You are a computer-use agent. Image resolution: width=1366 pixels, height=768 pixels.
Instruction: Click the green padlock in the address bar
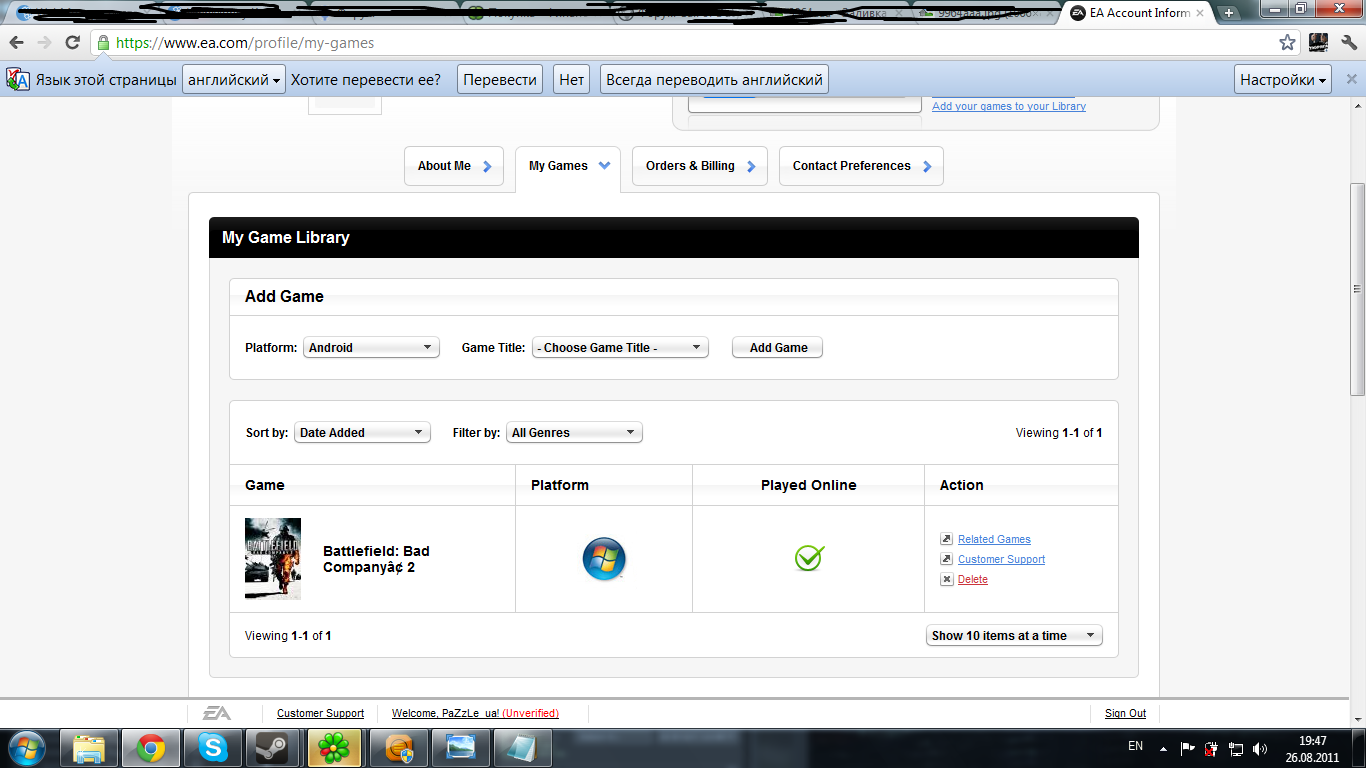[x=103, y=43]
